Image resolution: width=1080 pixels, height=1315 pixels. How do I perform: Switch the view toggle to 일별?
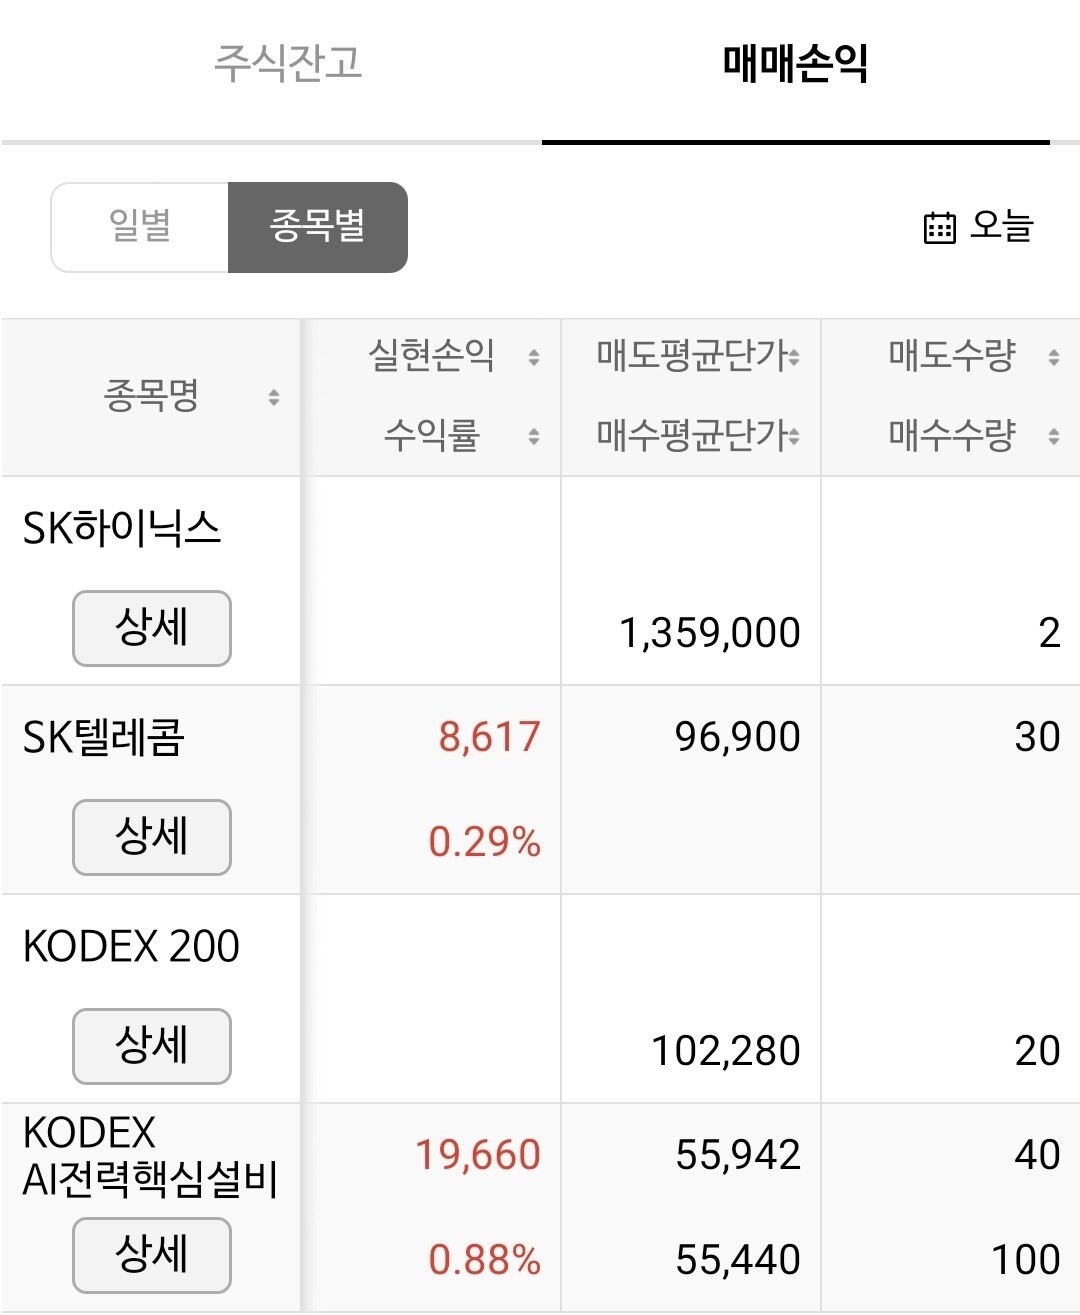coord(140,227)
